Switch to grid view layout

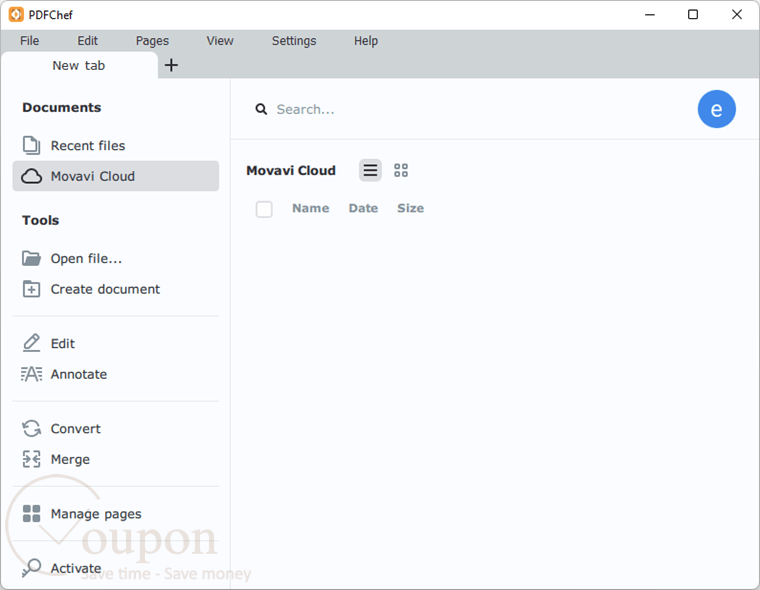pyautogui.click(x=401, y=170)
